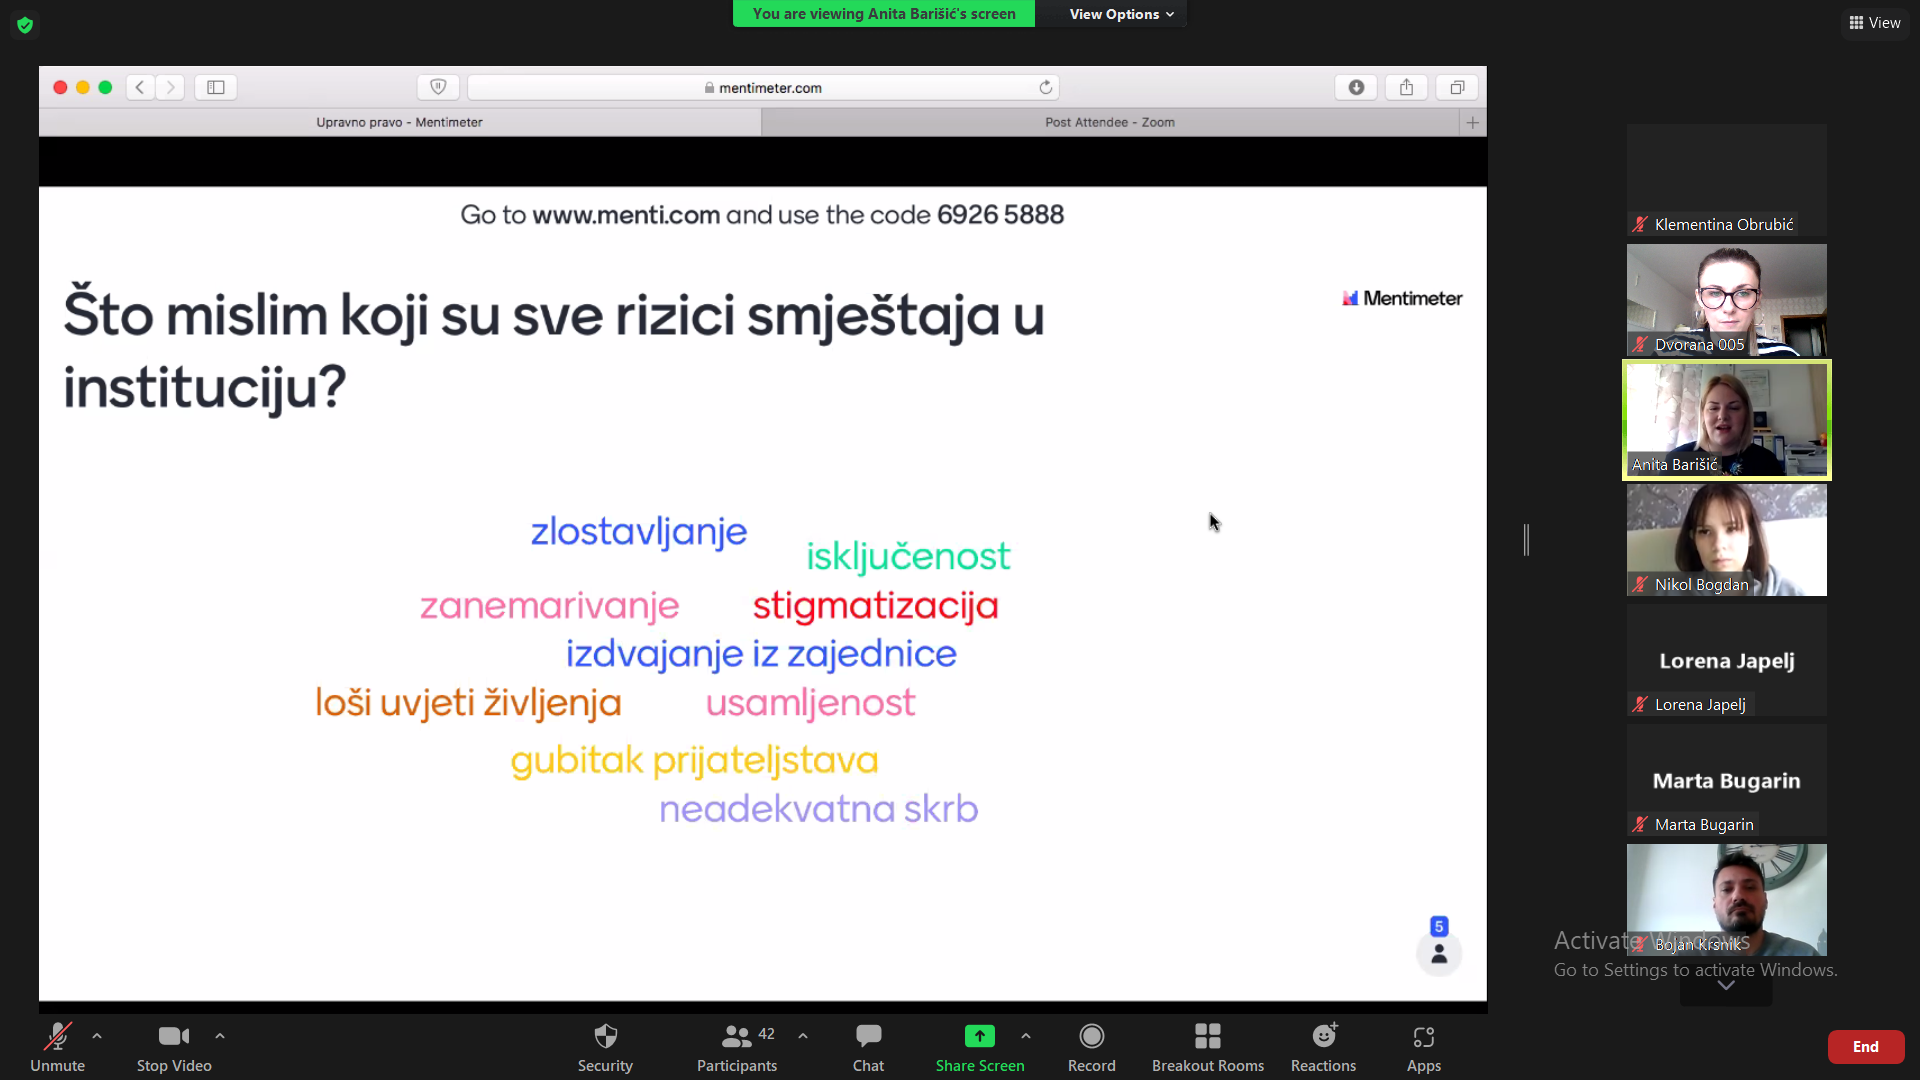Click 'loši uvjeti življenja' phrase
This screenshot has height=1080, width=1920.
pos(468,703)
